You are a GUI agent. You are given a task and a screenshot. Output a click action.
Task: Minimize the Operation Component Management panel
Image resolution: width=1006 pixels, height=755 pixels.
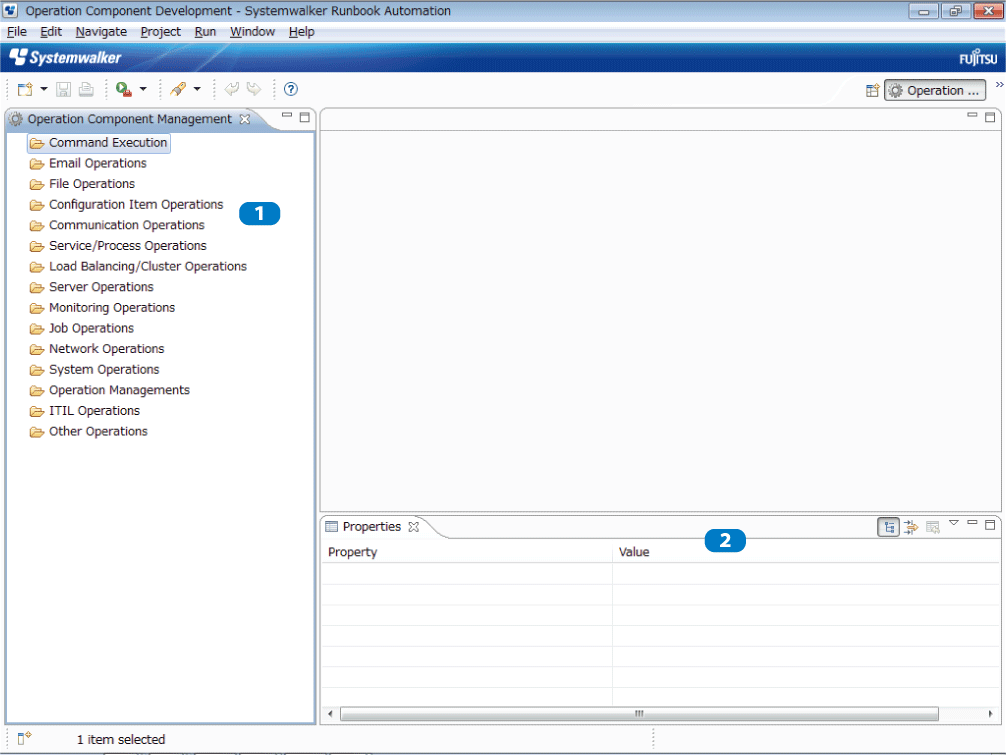[287, 116]
